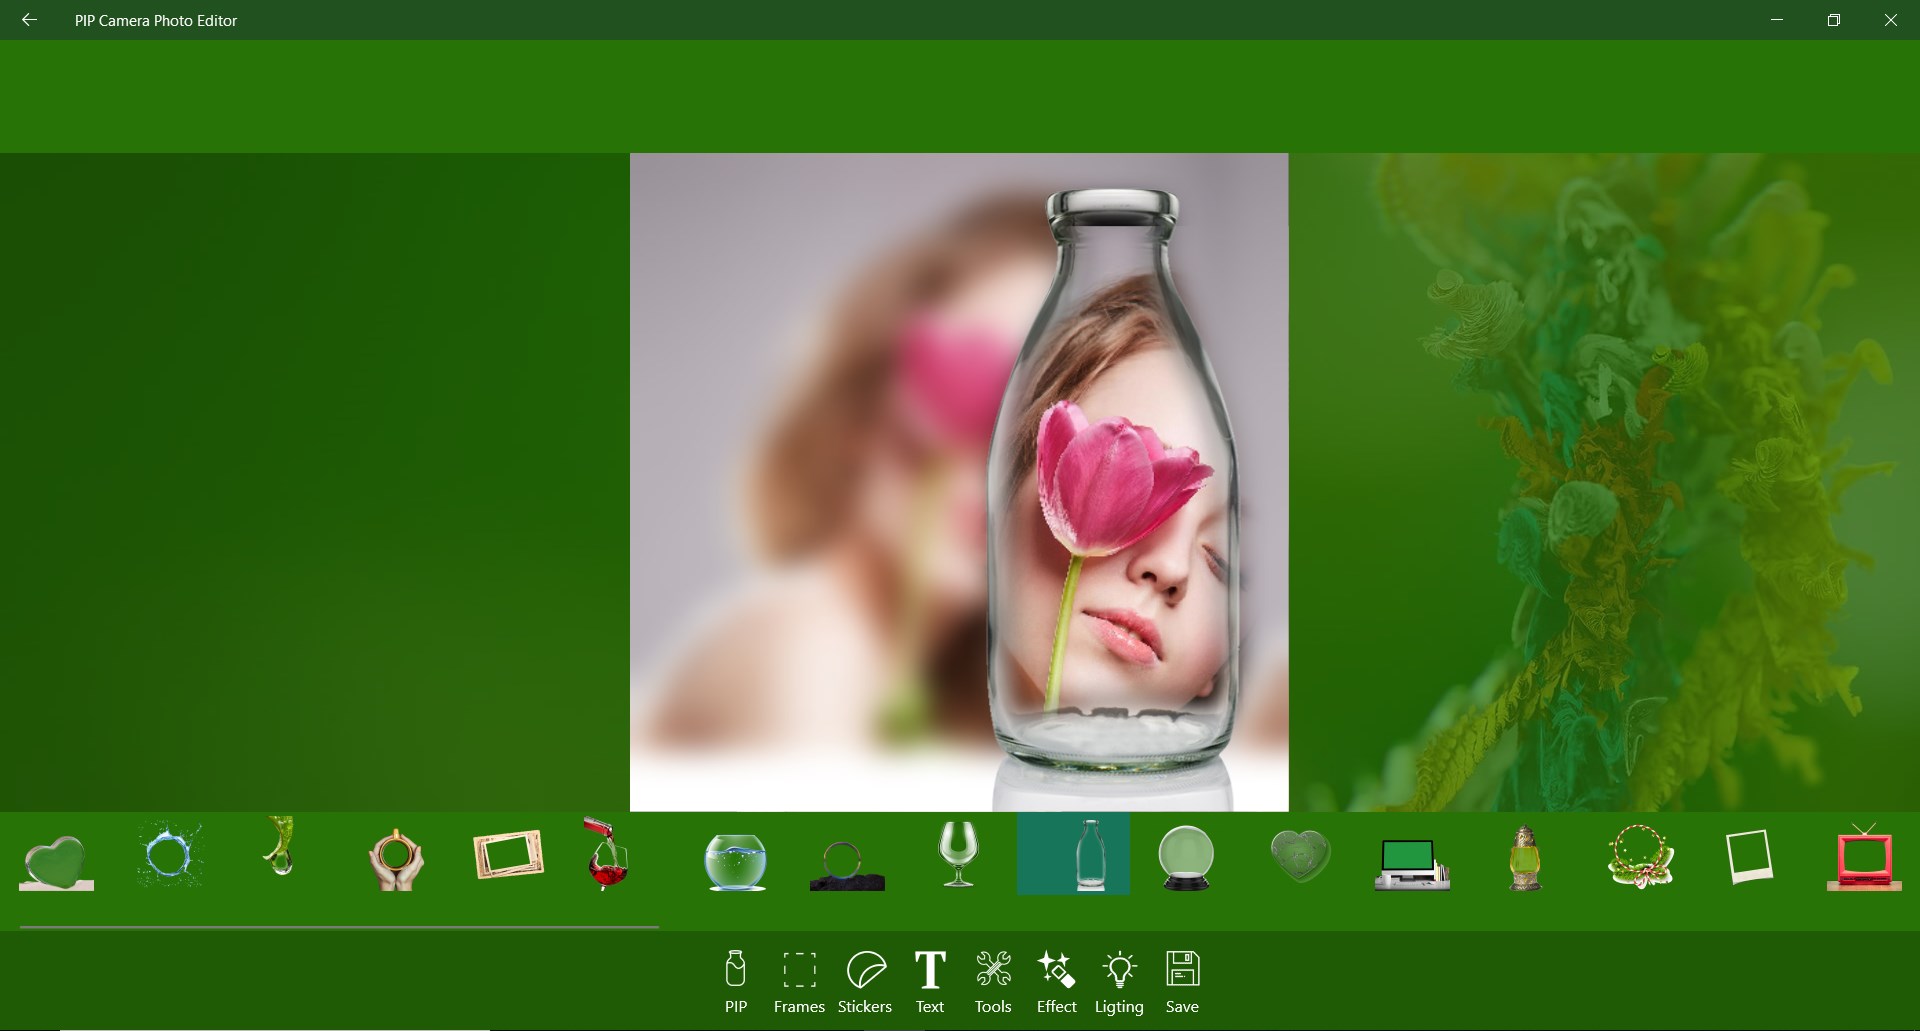Image resolution: width=1920 pixels, height=1031 pixels.
Task: Close the PIP Camera Photo Editor
Action: [x=1891, y=20]
